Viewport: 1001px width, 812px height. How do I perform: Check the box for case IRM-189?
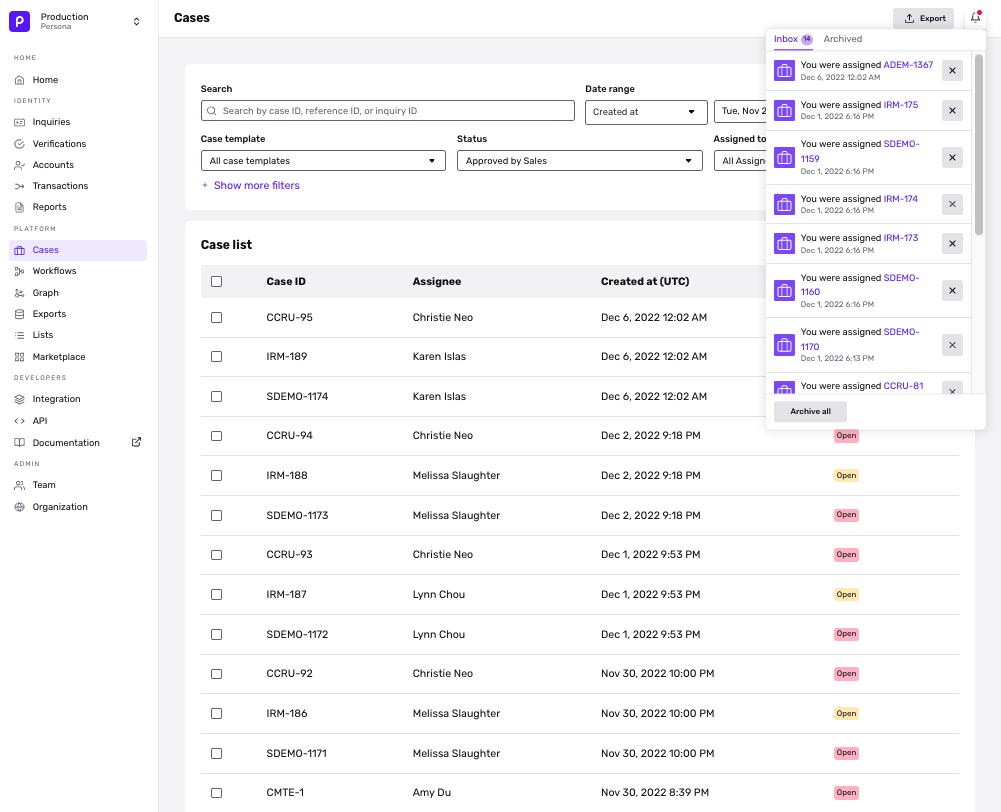pos(216,356)
